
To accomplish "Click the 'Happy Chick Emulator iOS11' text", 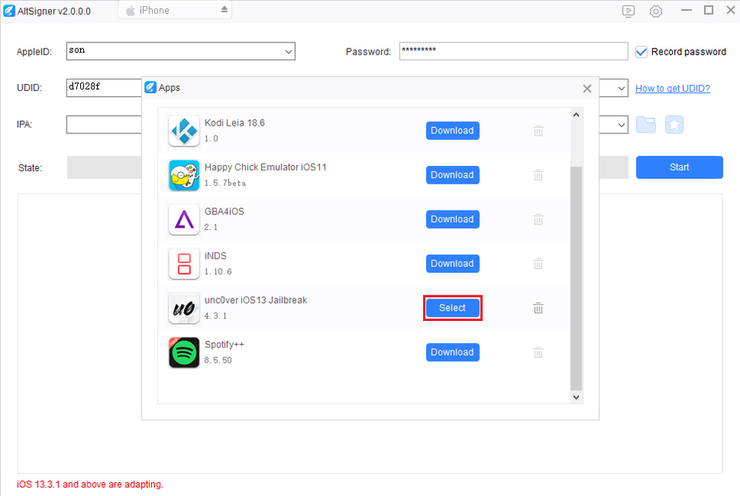I will [x=265, y=167].
